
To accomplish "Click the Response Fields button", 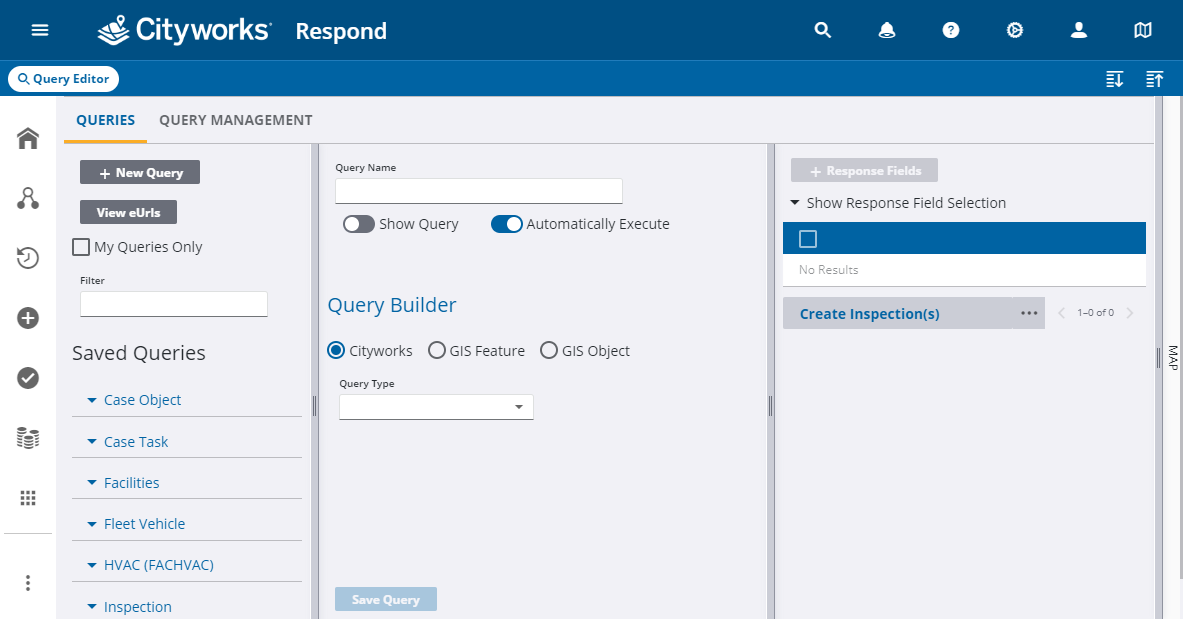I will [x=865, y=171].
